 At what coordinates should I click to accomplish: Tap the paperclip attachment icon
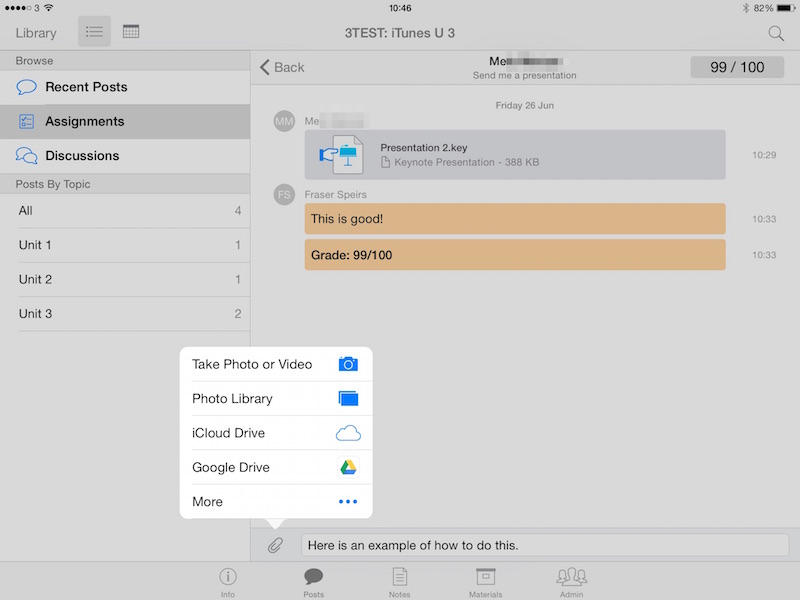coord(274,545)
